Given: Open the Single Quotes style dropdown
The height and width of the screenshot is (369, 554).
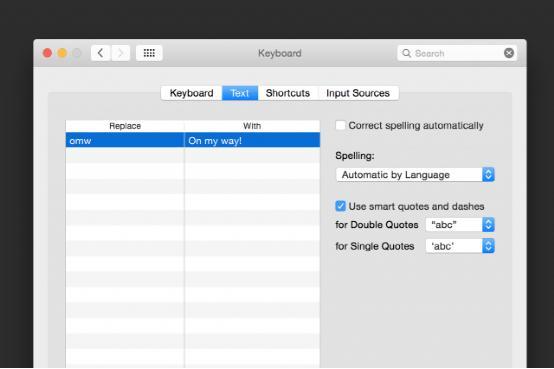Looking at the screenshot, I should coord(460,246).
